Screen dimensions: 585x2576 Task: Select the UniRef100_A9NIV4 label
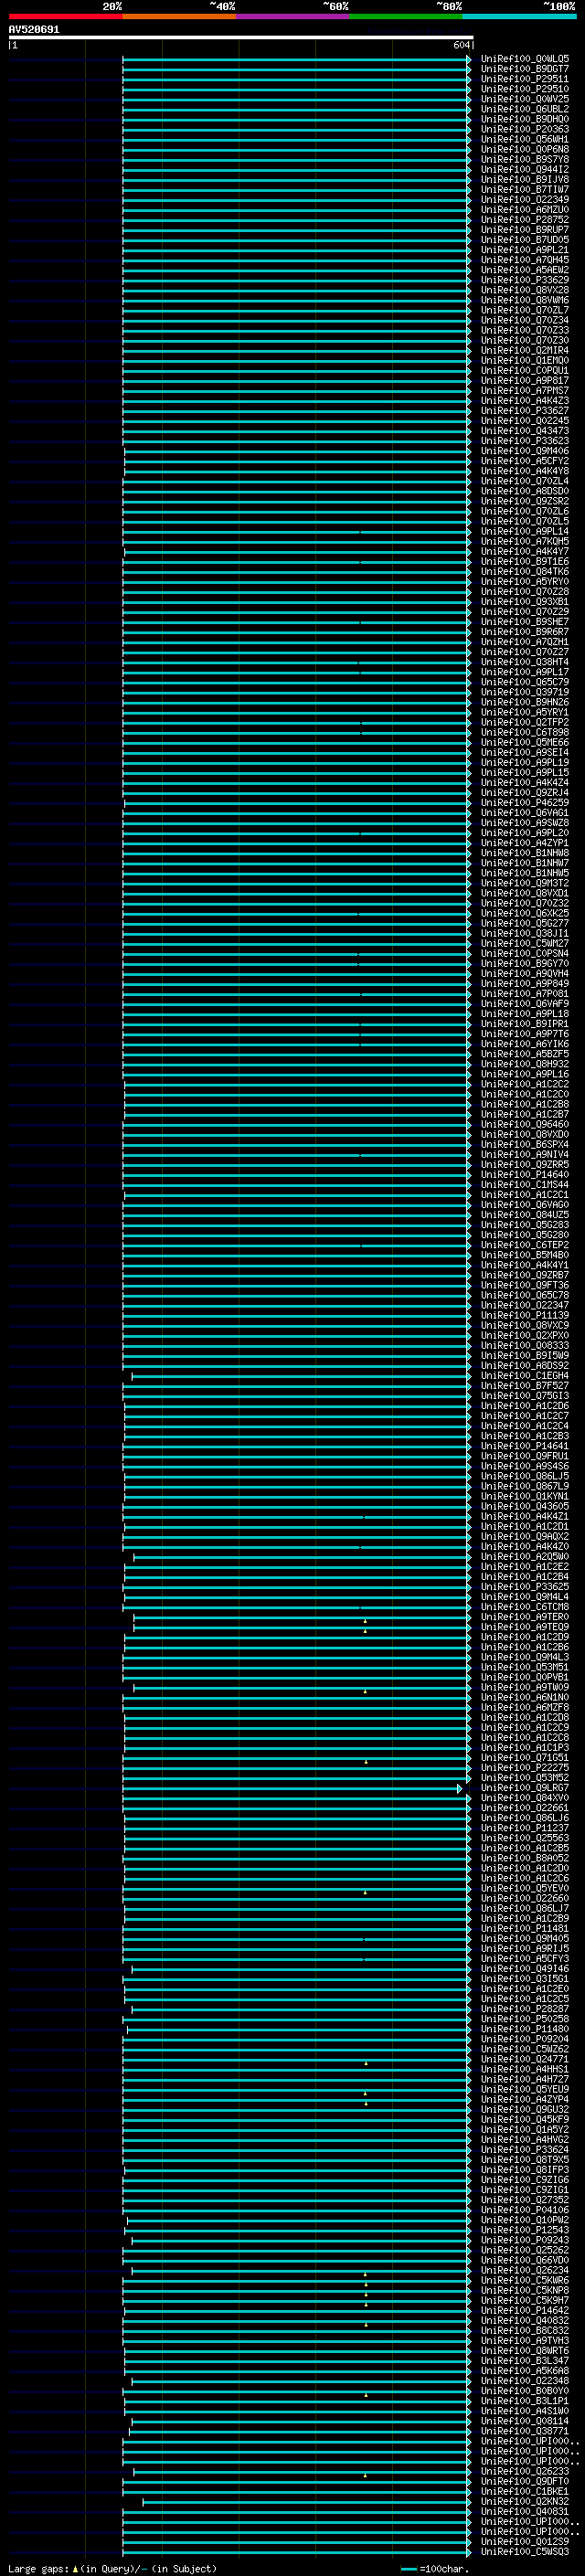click(525, 1154)
